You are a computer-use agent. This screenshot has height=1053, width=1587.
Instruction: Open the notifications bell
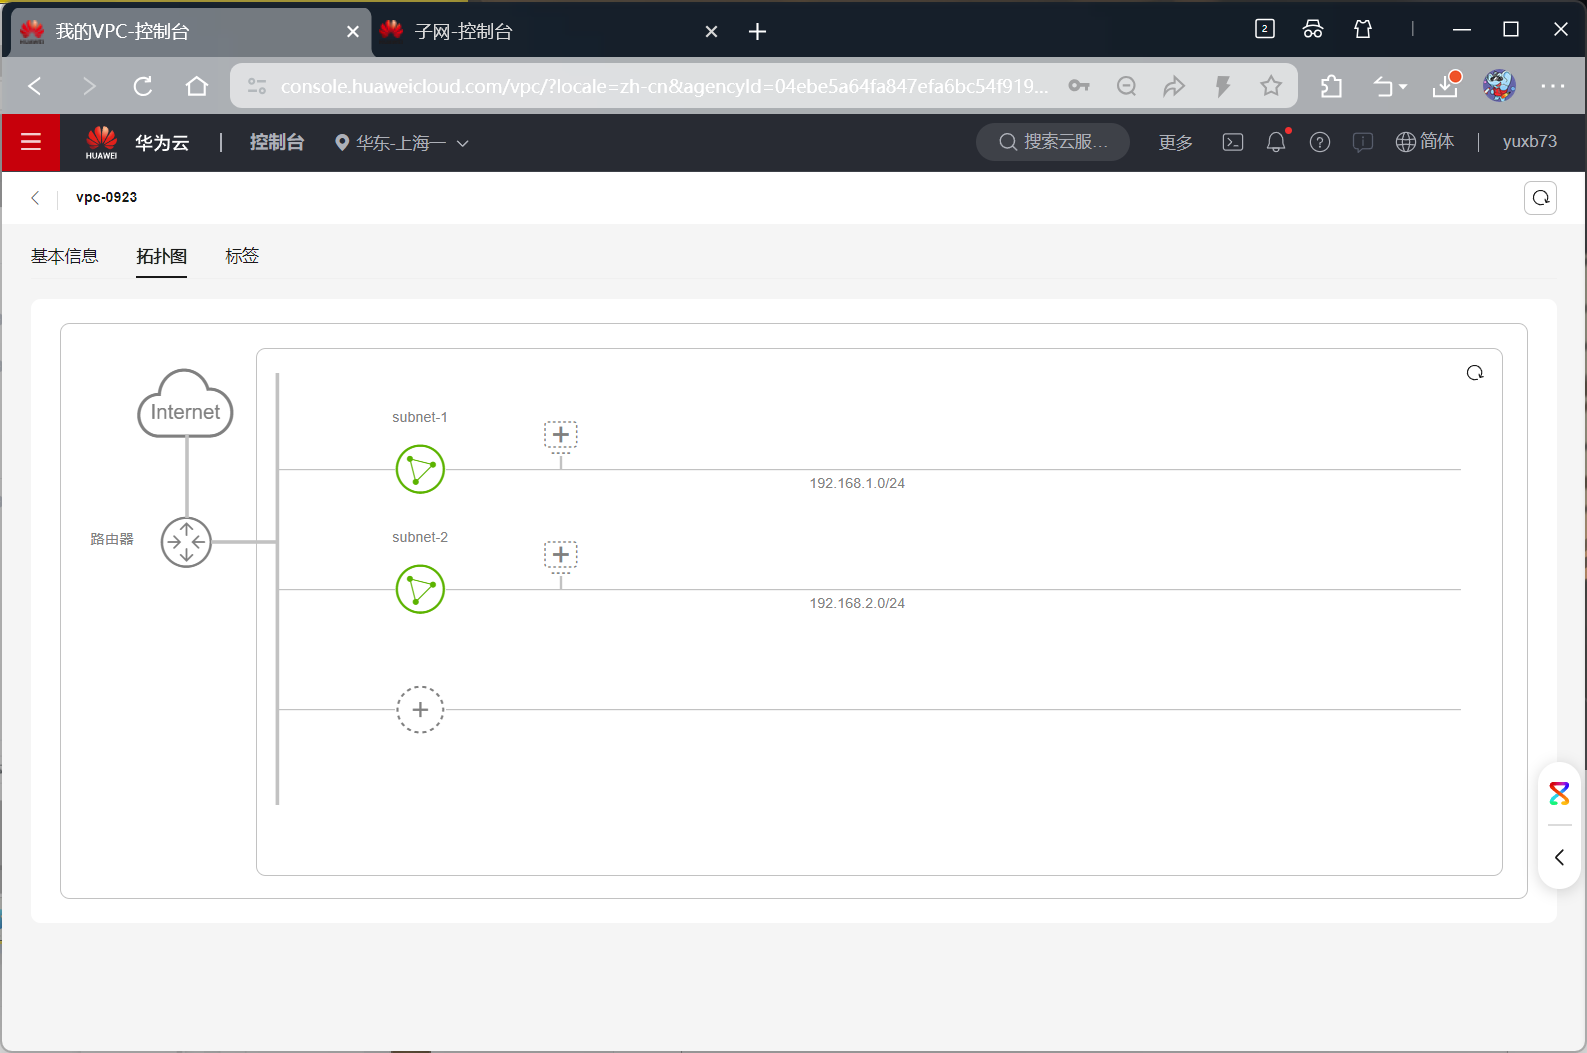point(1276,142)
